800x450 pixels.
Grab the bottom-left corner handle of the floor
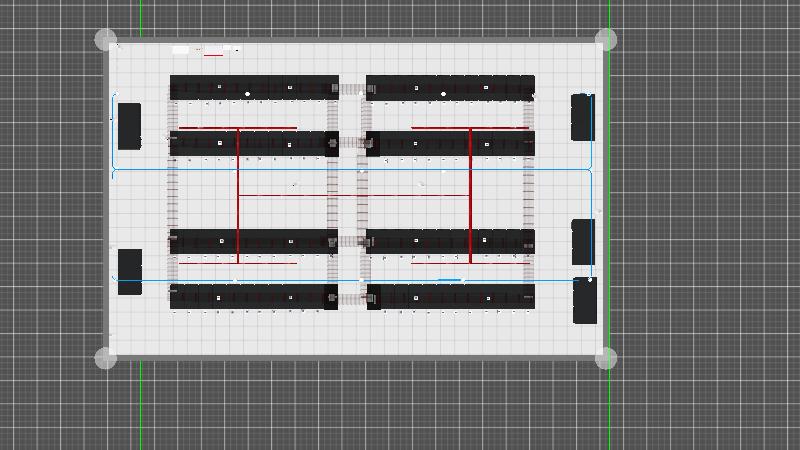105,358
